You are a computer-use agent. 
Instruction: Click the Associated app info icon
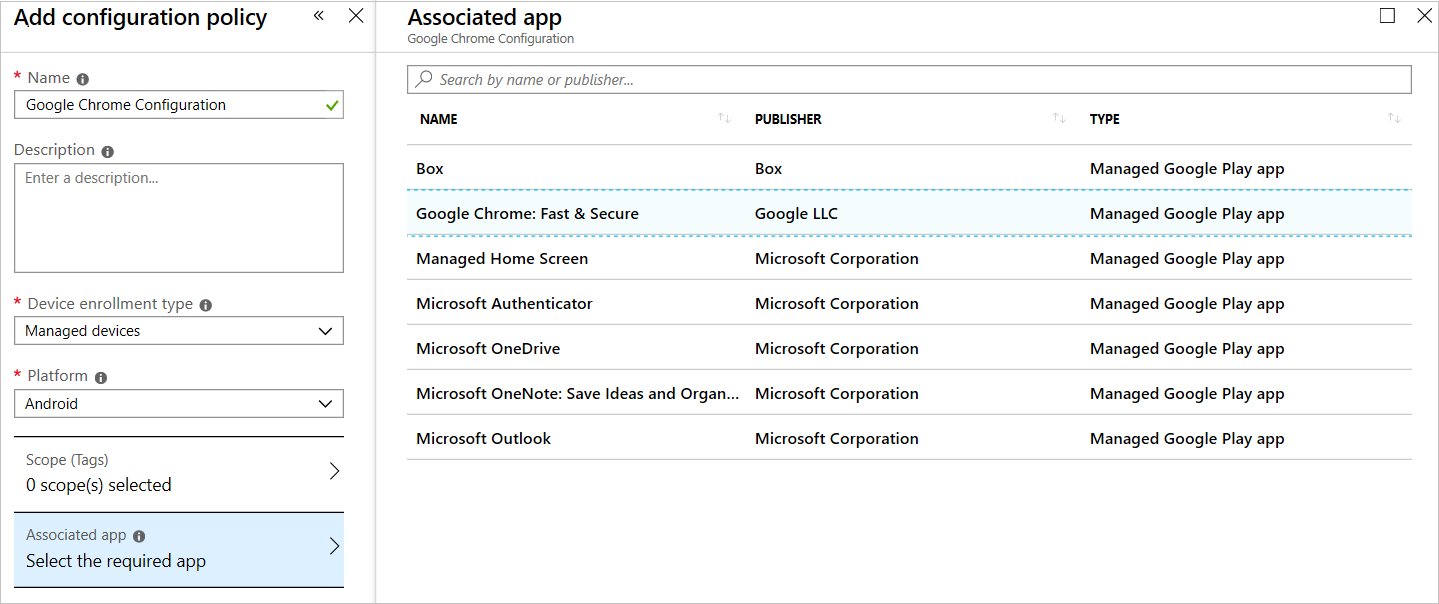[138, 535]
